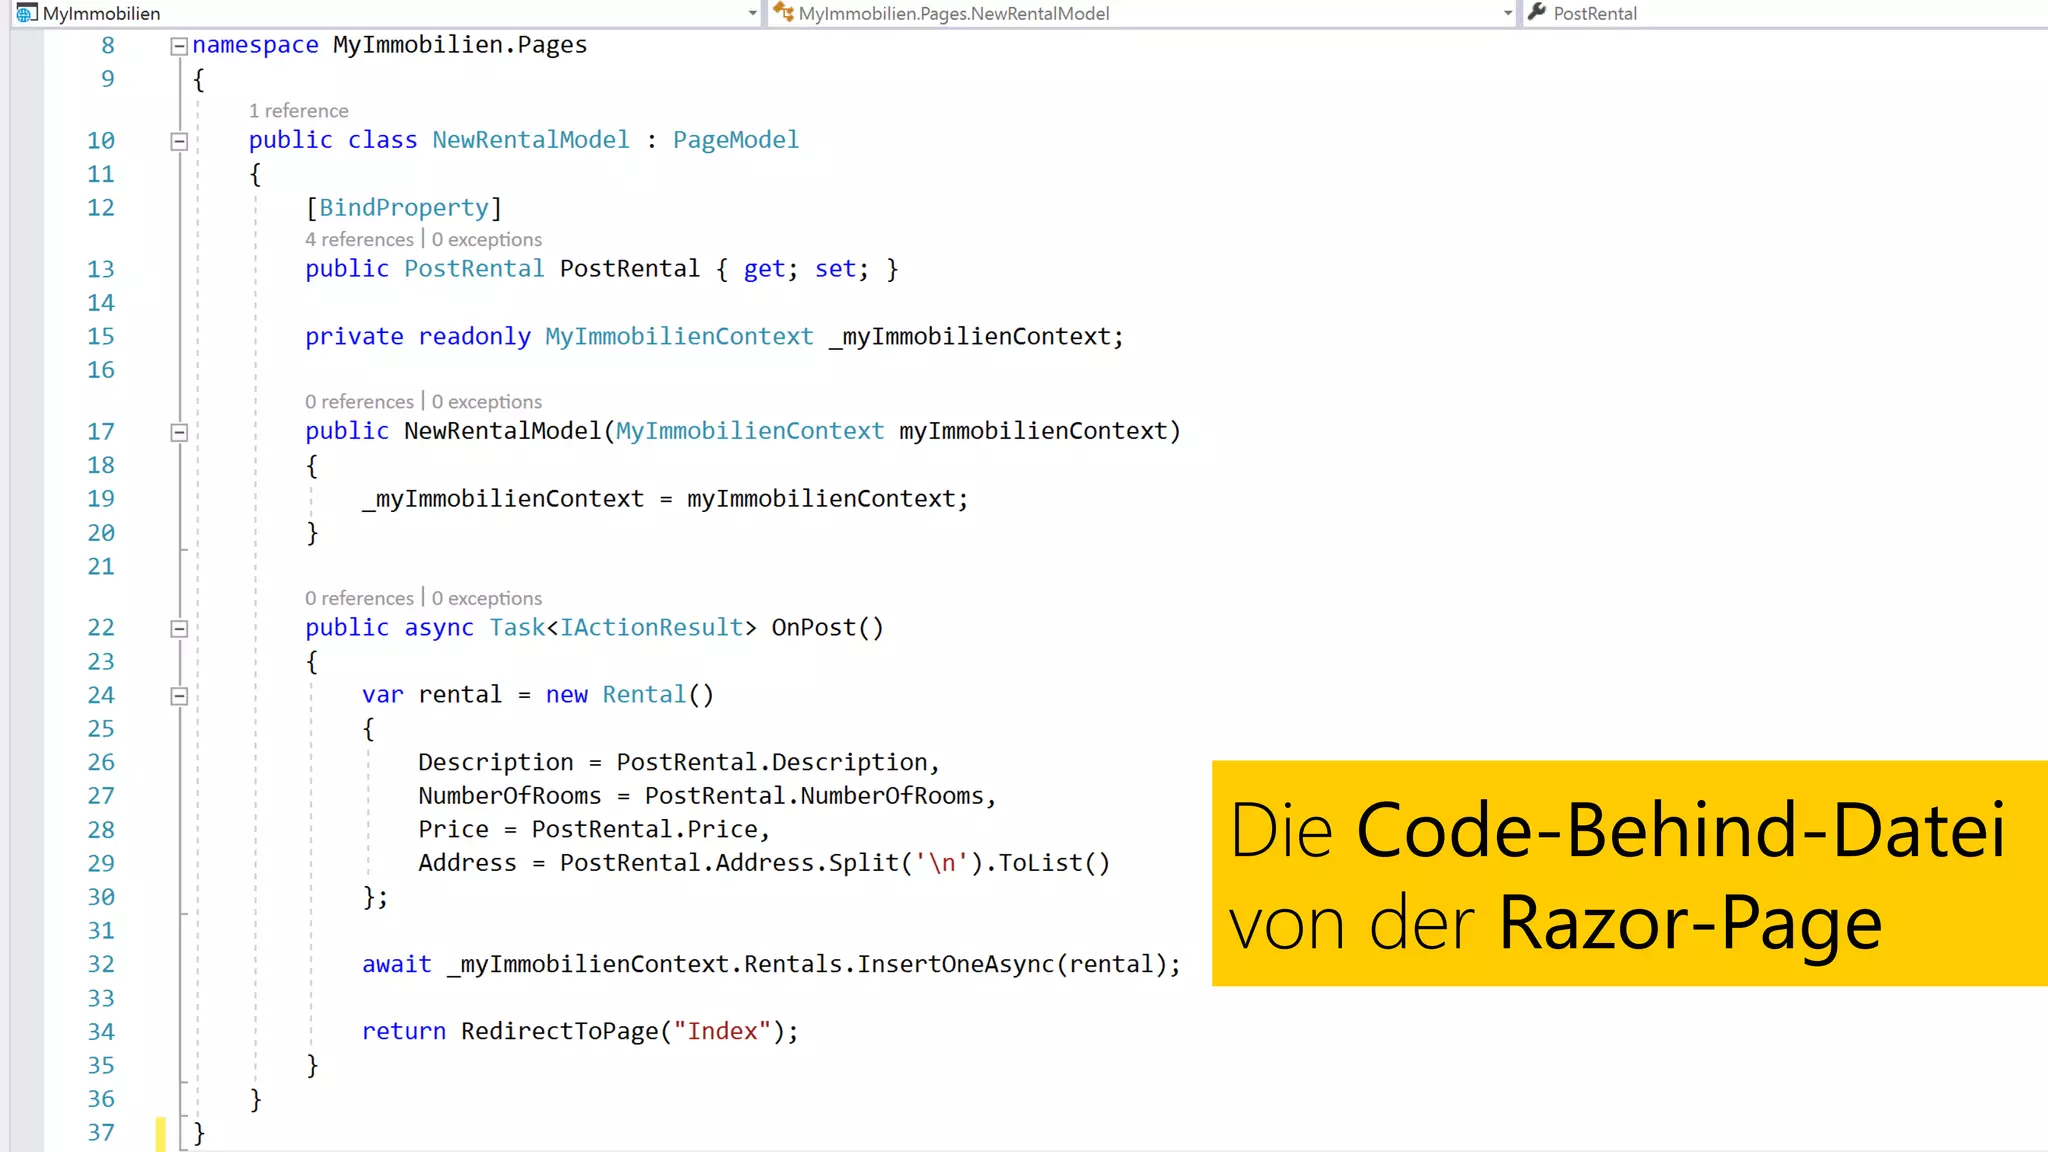Click Price assignment on line 28
Image resolution: width=2048 pixels, height=1152 pixels.
coord(594,830)
